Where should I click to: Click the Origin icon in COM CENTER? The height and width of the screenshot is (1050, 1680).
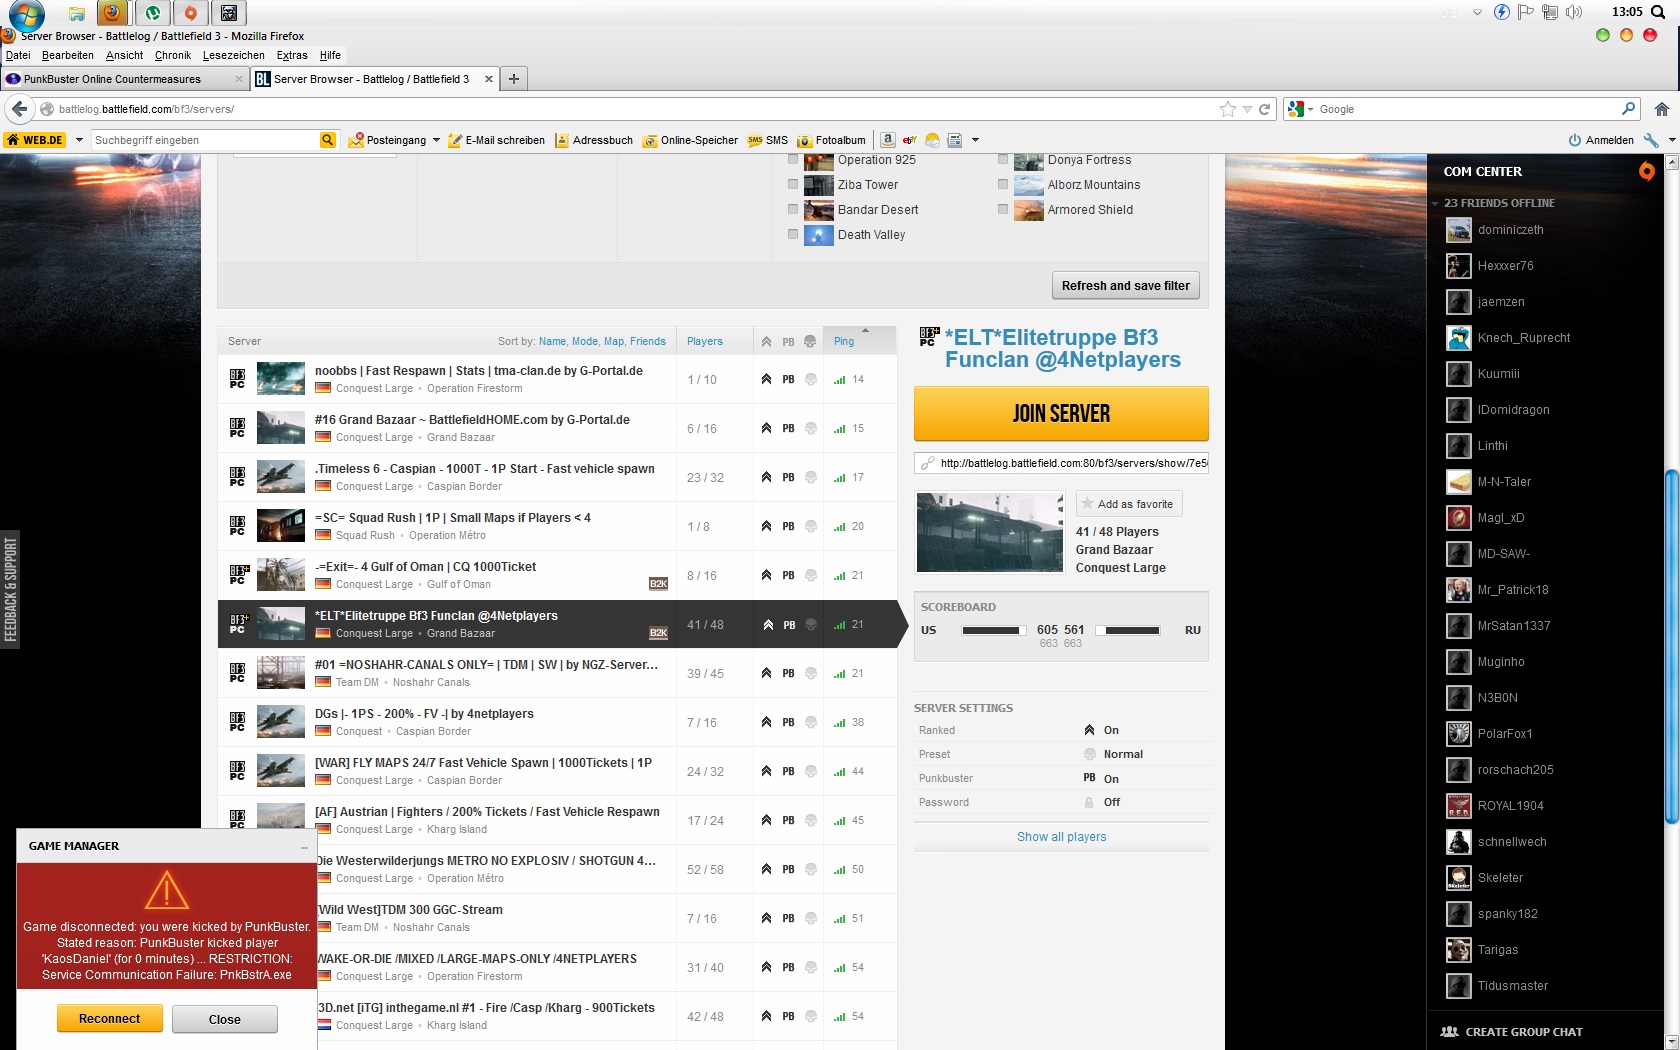tap(1646, 172)
